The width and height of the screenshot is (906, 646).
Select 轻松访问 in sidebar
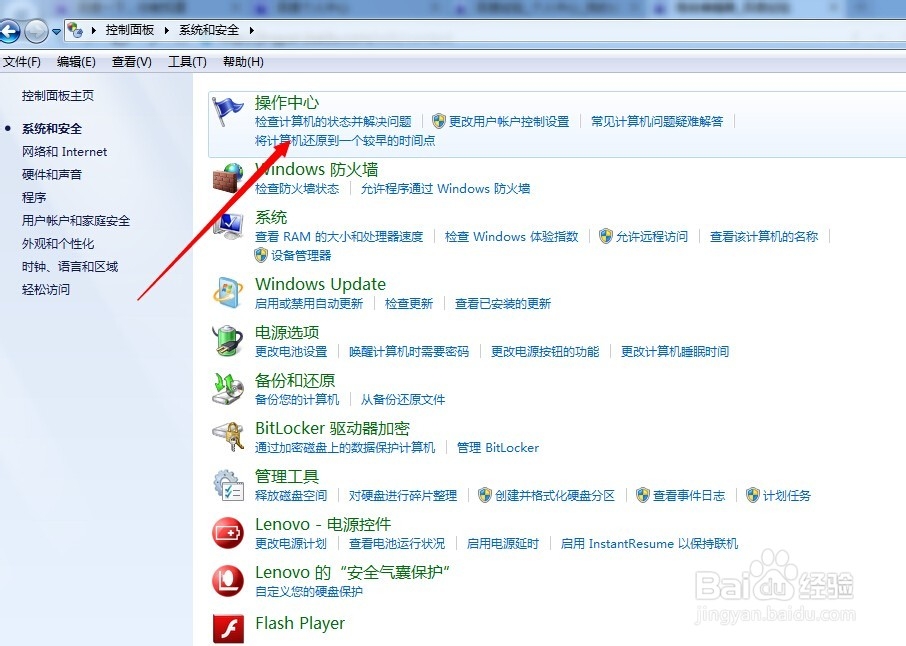(46, 289)
